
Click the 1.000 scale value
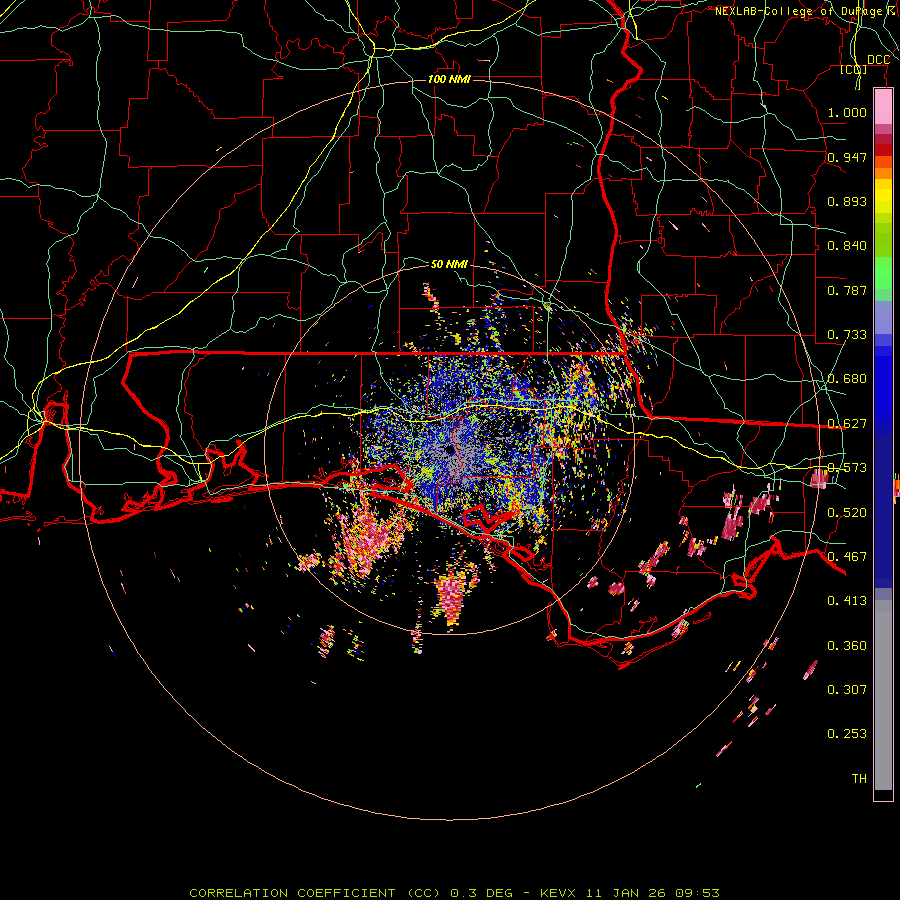tap(847, 112)
